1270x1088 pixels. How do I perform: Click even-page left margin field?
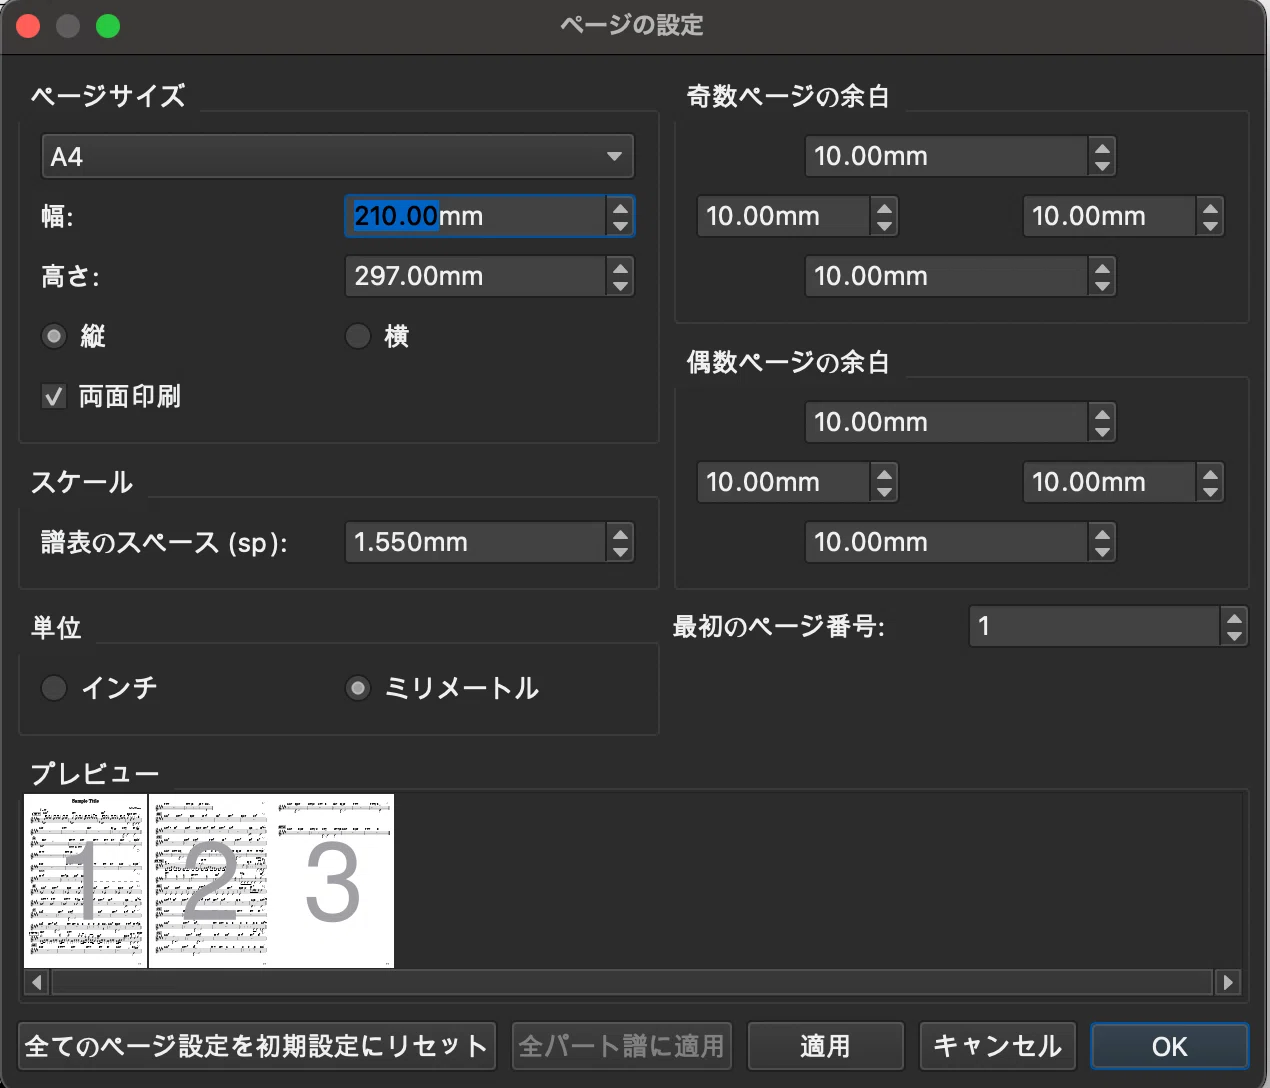pyautogui.click(x=783, y=482)
